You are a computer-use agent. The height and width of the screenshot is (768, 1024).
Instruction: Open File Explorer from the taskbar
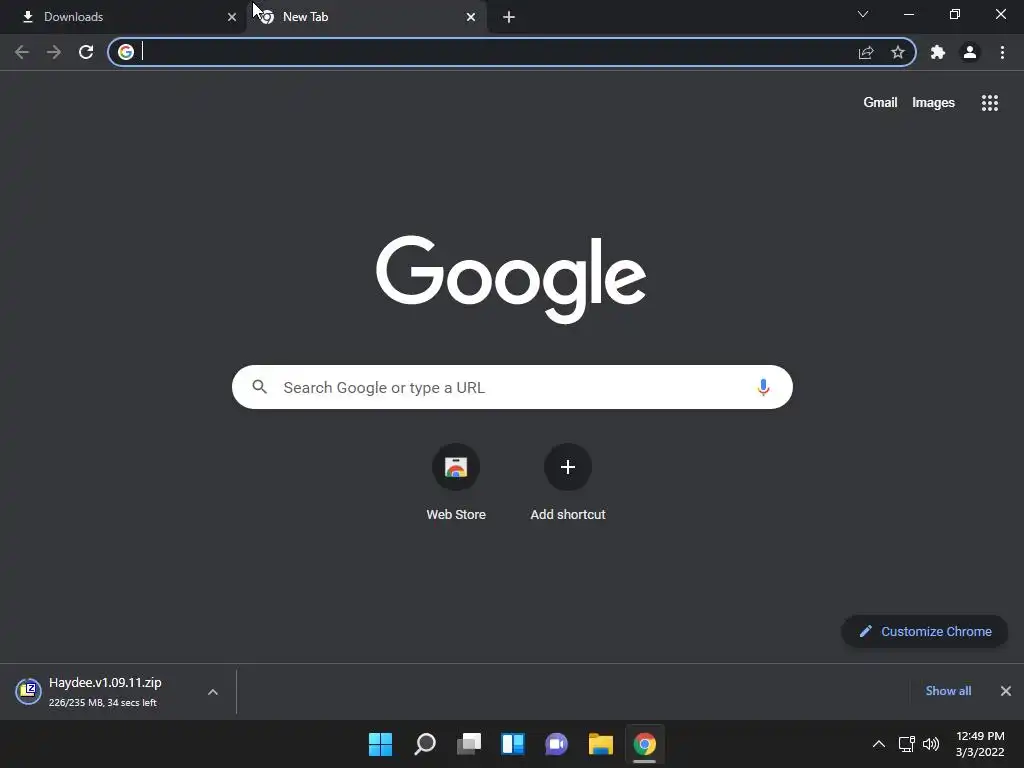click(x=601, y=744)
